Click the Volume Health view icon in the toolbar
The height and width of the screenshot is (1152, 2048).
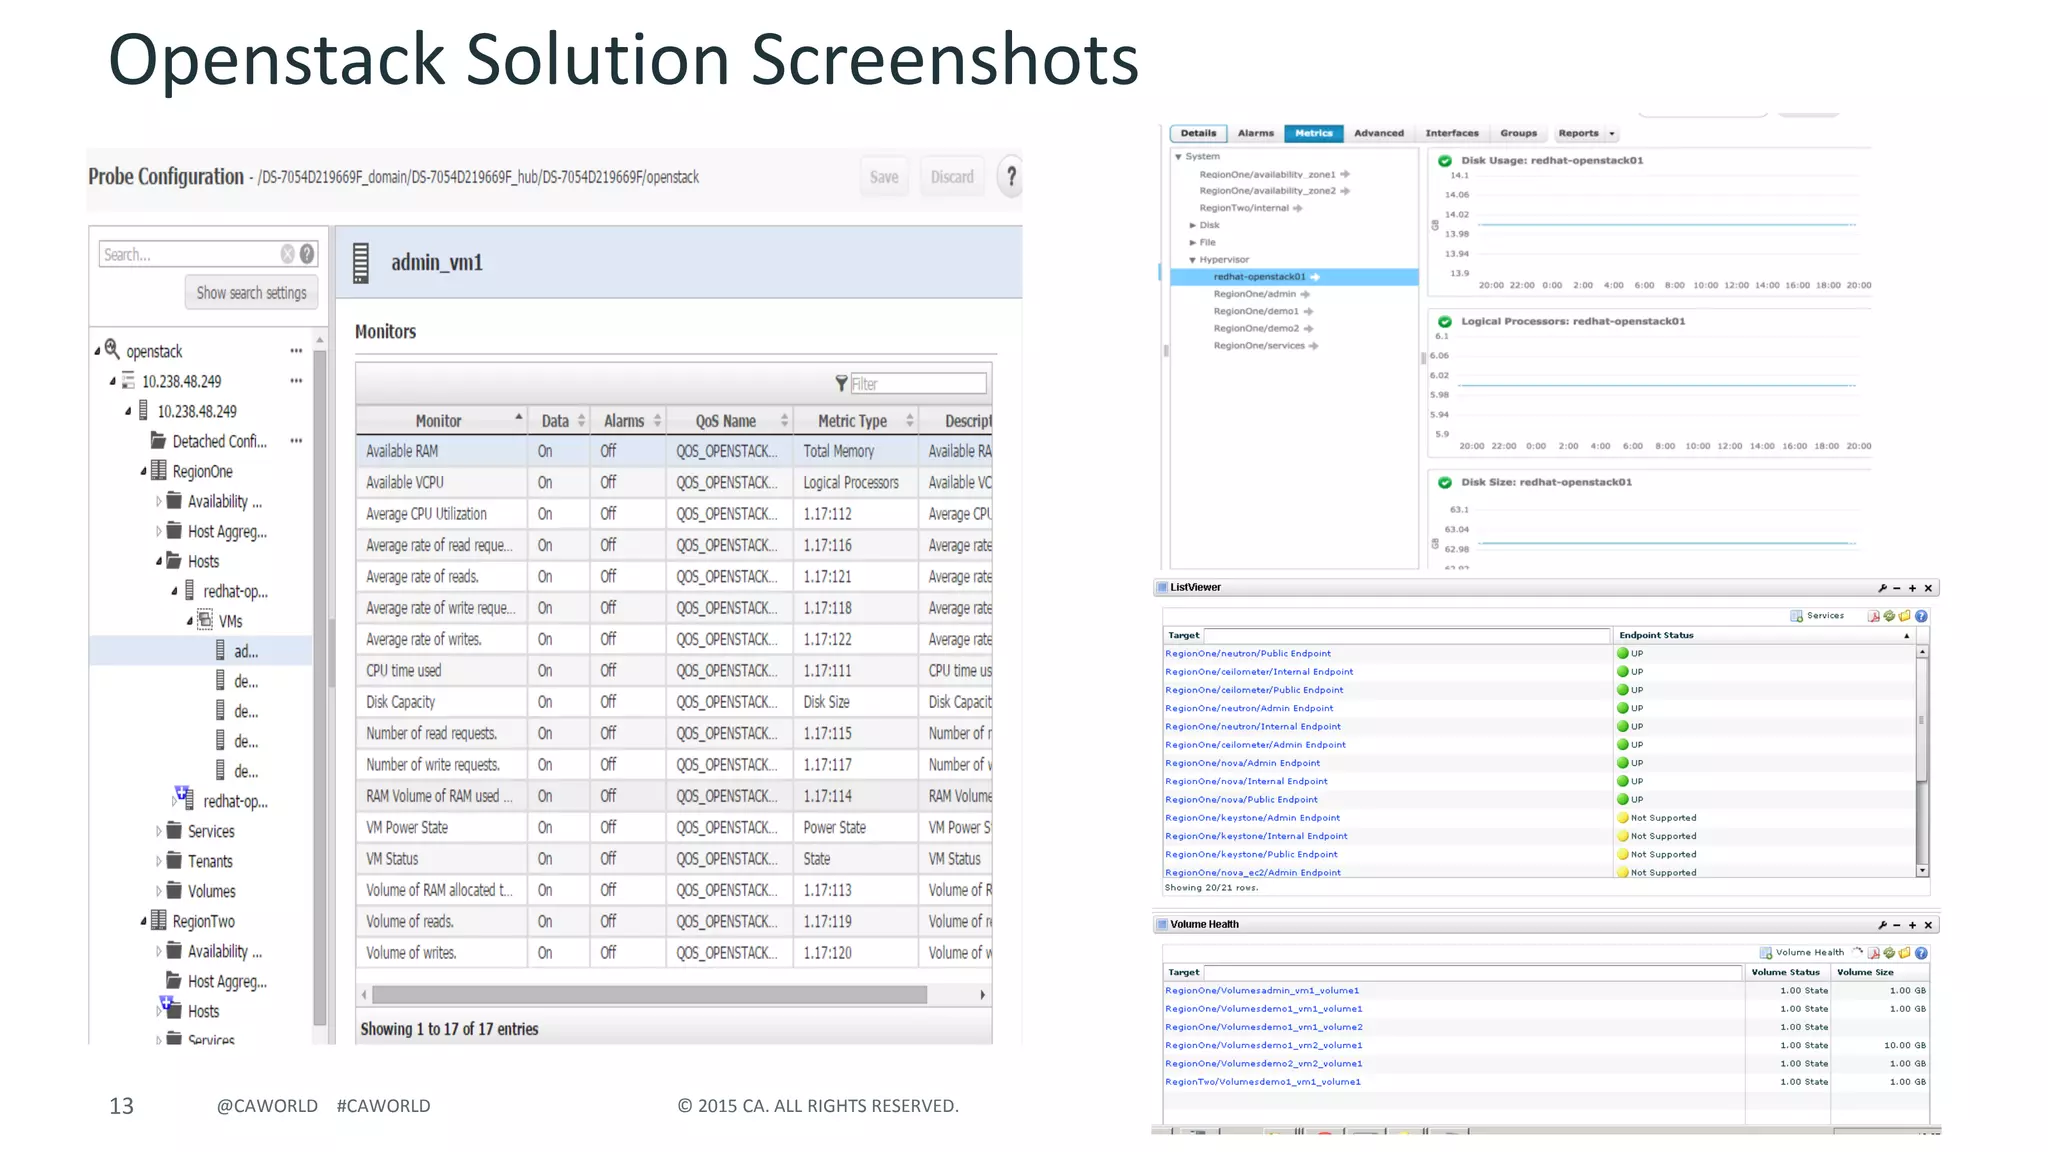point(1766,953)
